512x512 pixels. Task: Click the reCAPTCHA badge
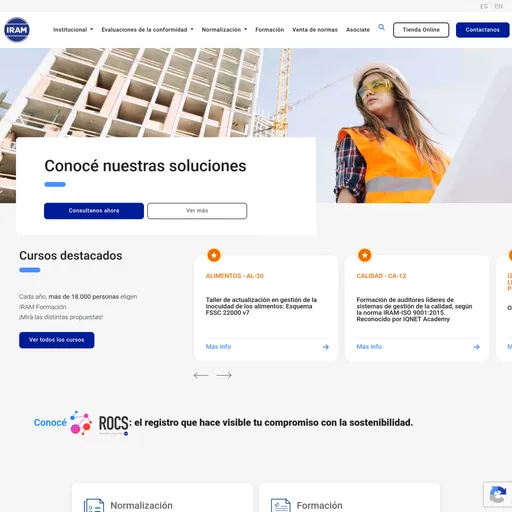[498, 494]
